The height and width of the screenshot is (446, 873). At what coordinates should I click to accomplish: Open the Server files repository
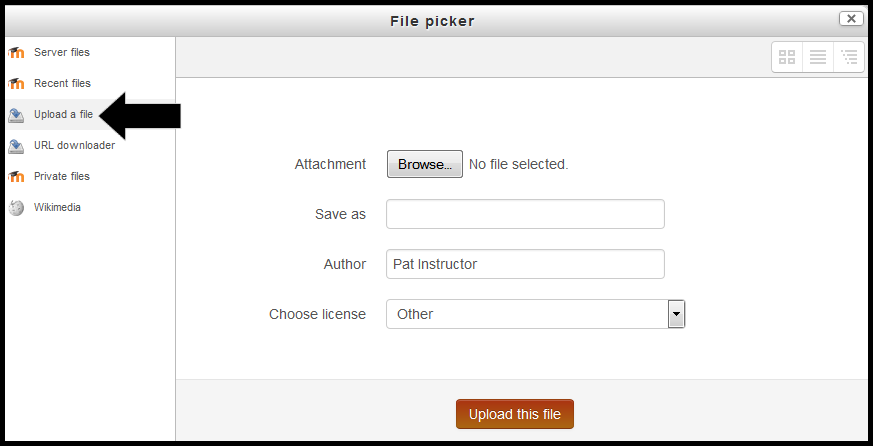[x=62, y=52]
